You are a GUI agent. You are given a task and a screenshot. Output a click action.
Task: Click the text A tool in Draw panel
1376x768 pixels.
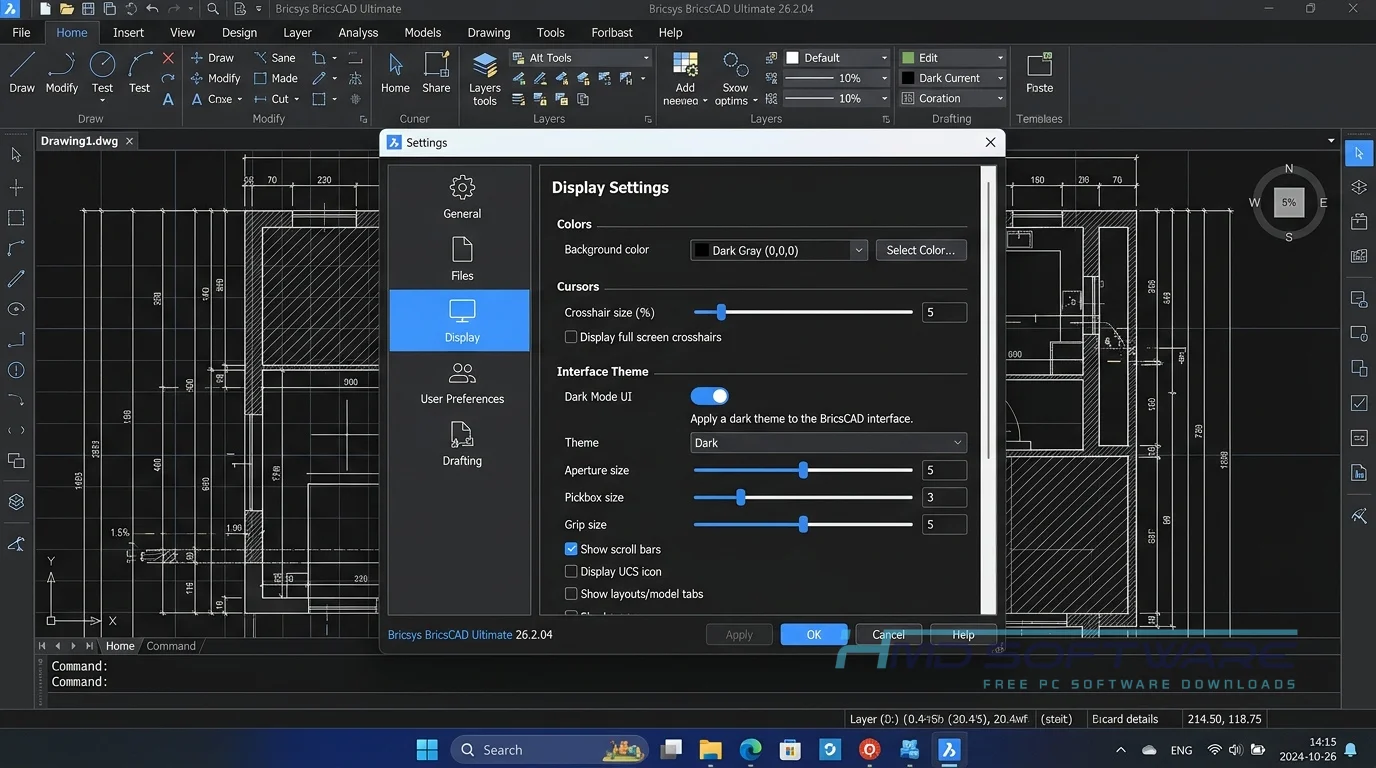tap(168, 99)
